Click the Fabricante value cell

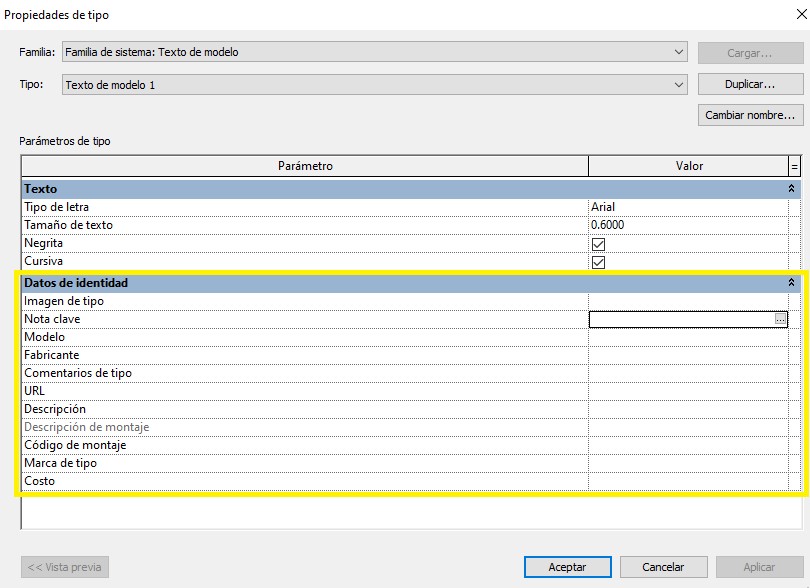coord(688,355)
